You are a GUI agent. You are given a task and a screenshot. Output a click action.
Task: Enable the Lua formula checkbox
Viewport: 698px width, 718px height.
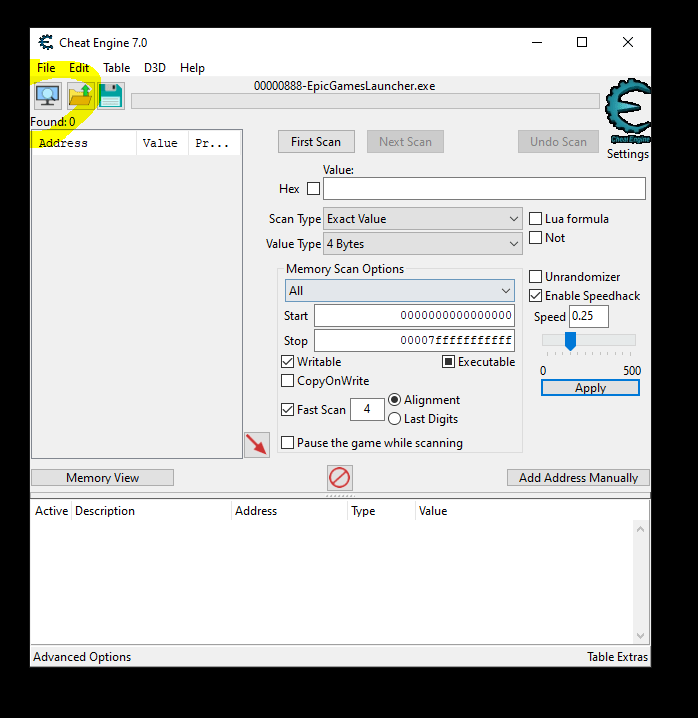(x=535, y=218)
